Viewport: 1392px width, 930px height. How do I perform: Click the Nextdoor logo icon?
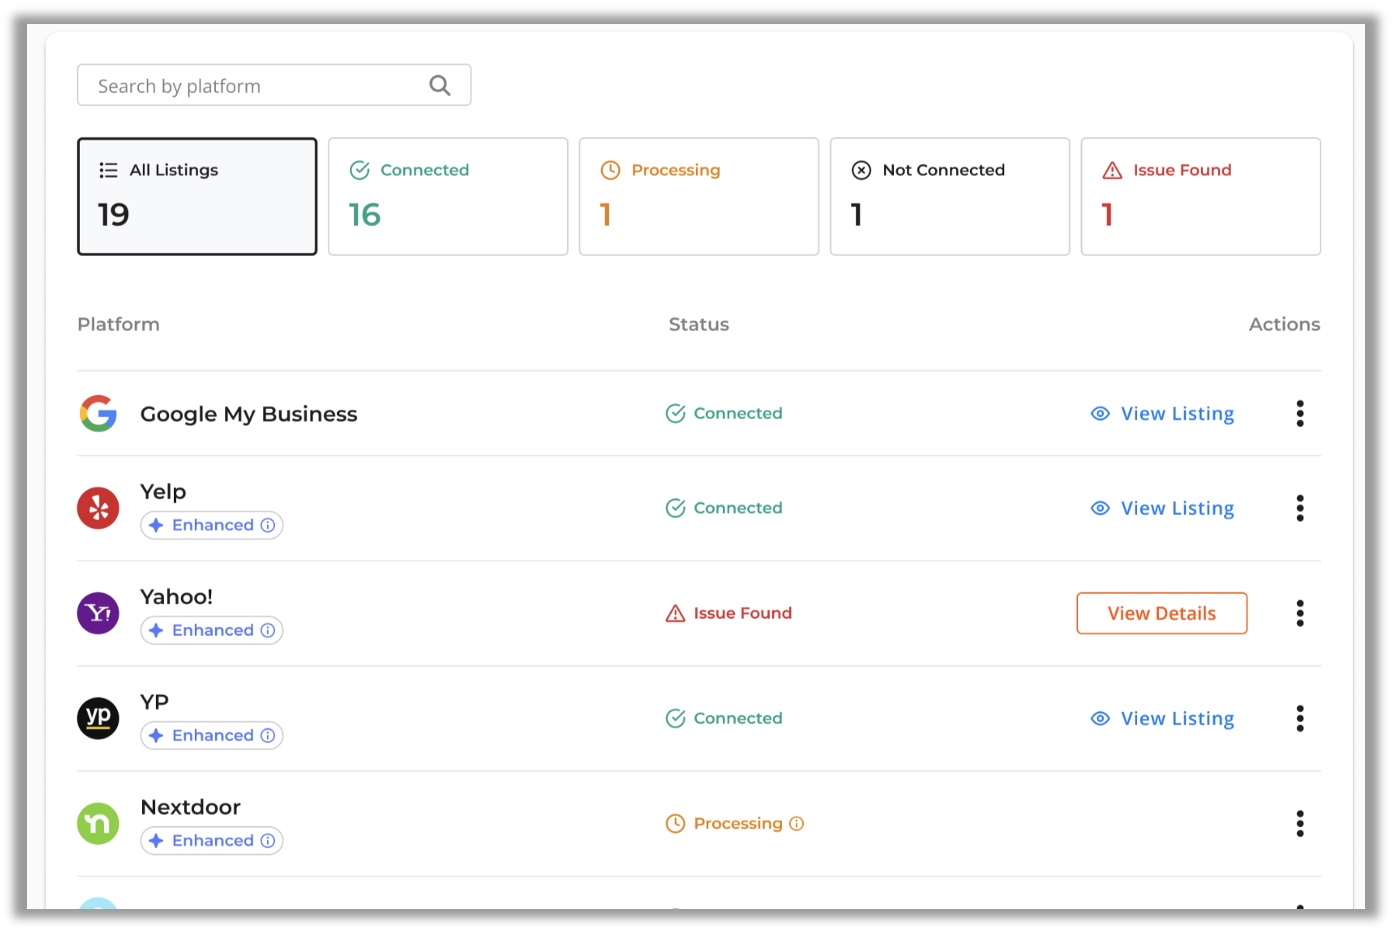tap(98, 823)
